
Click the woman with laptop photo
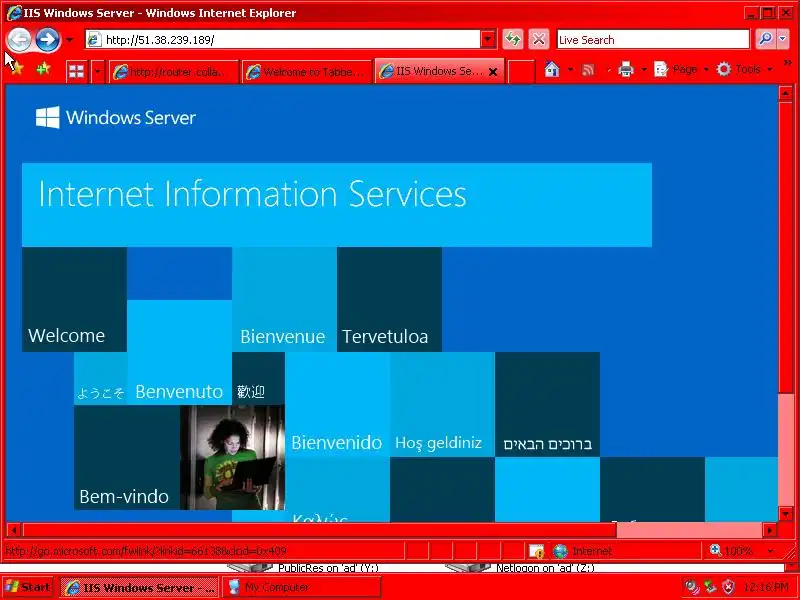pos(233,457)
